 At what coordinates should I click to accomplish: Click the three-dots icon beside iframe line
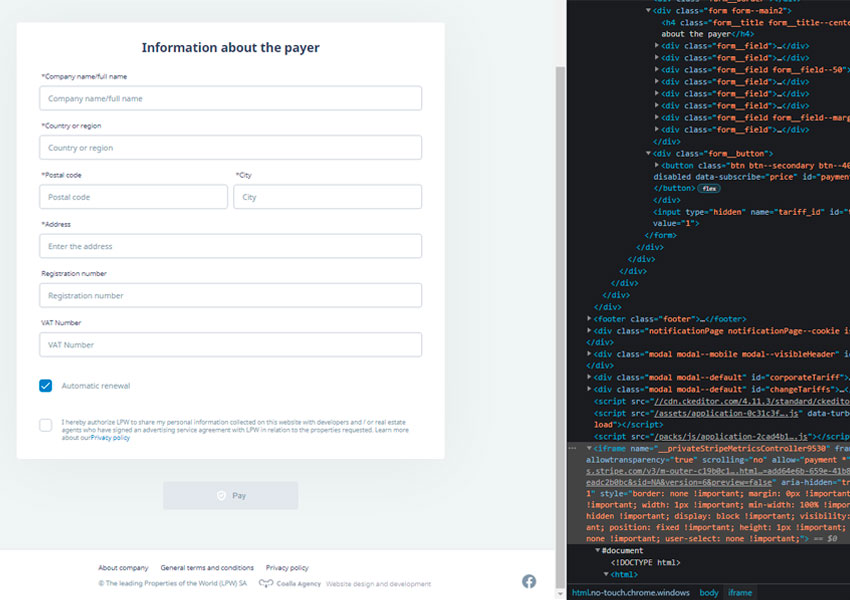pyautogui.click(x=572, y=448)
